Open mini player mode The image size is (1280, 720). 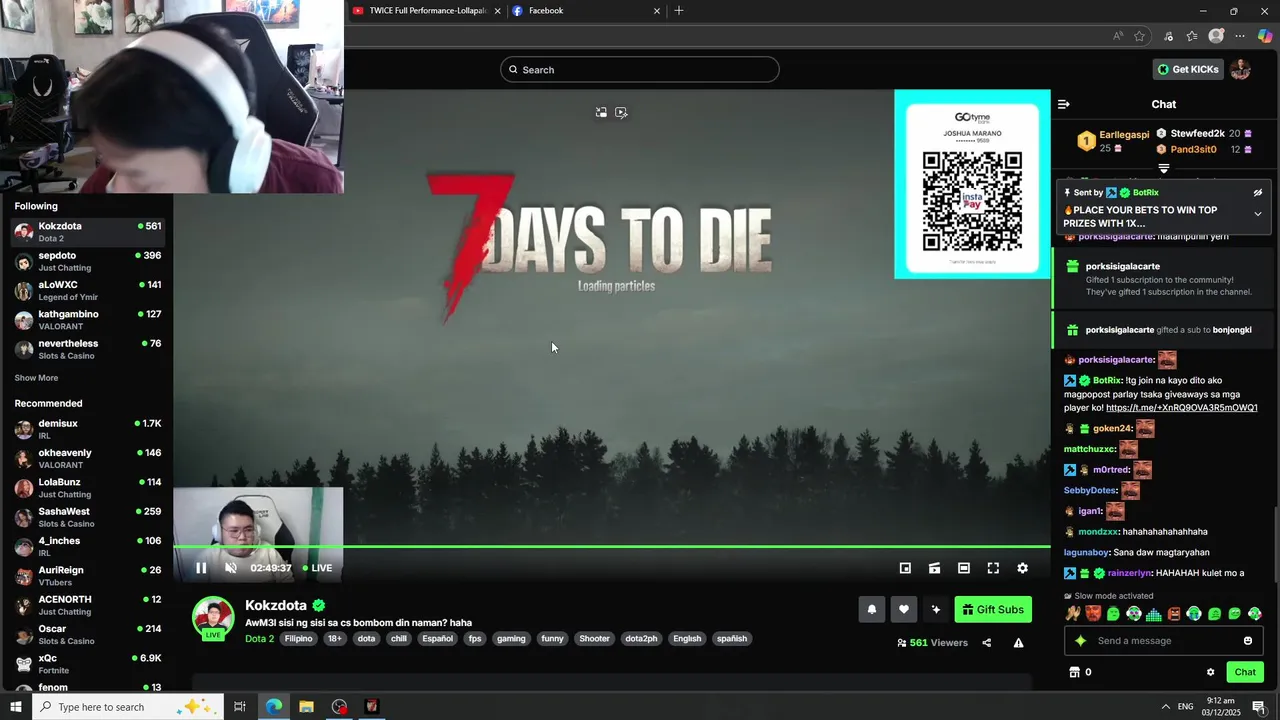click(905, 568)
